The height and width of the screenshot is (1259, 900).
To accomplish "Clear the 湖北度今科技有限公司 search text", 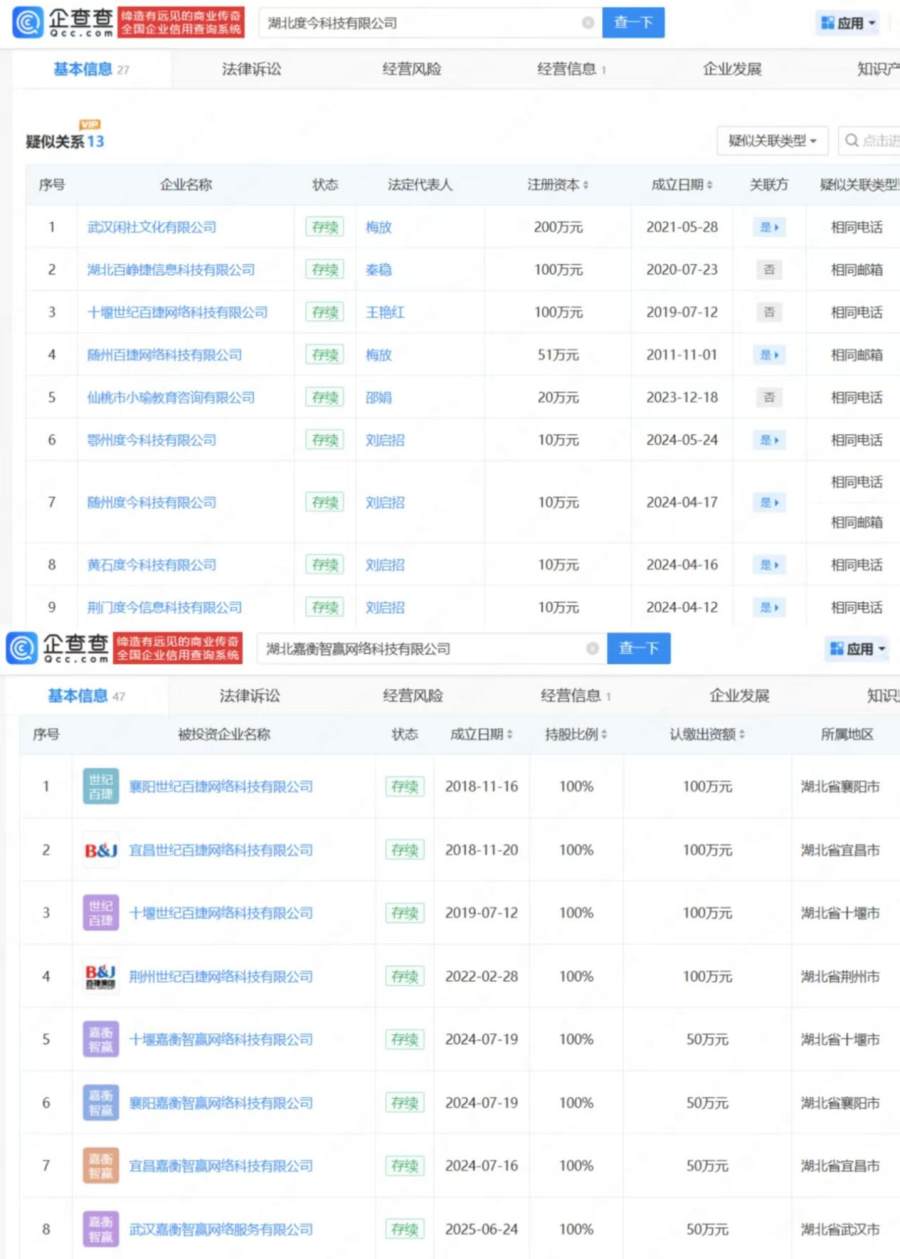I will pos(588,22).
